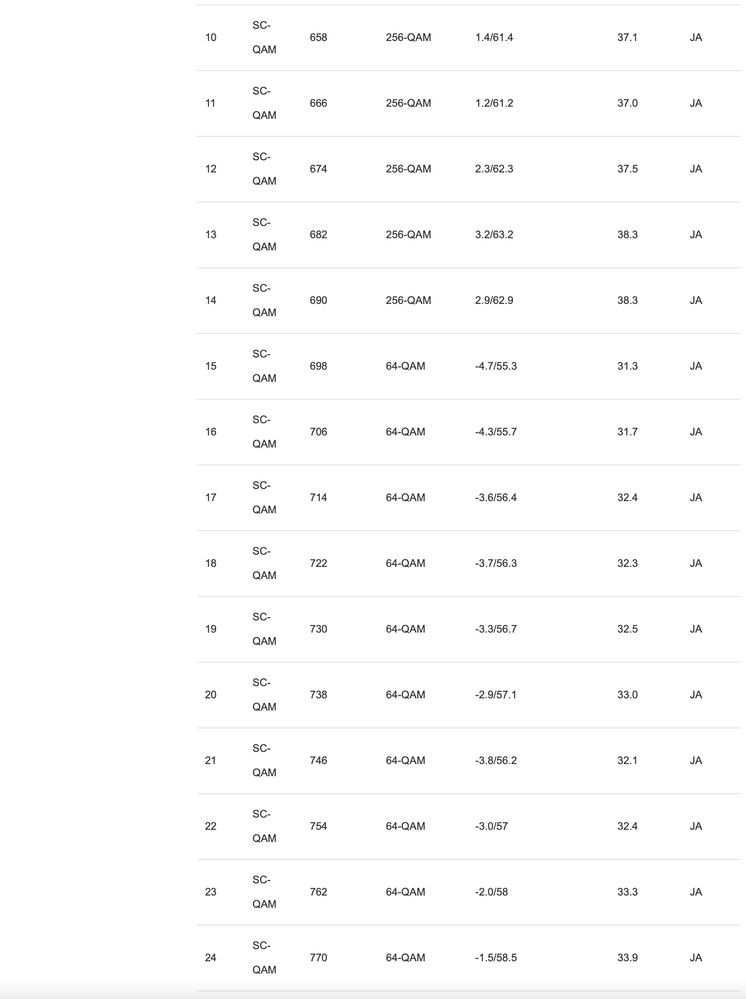The width and height of the screenshot is (746, 999).
Task: Select channel number 24 cell
Action: pos(210,958)
